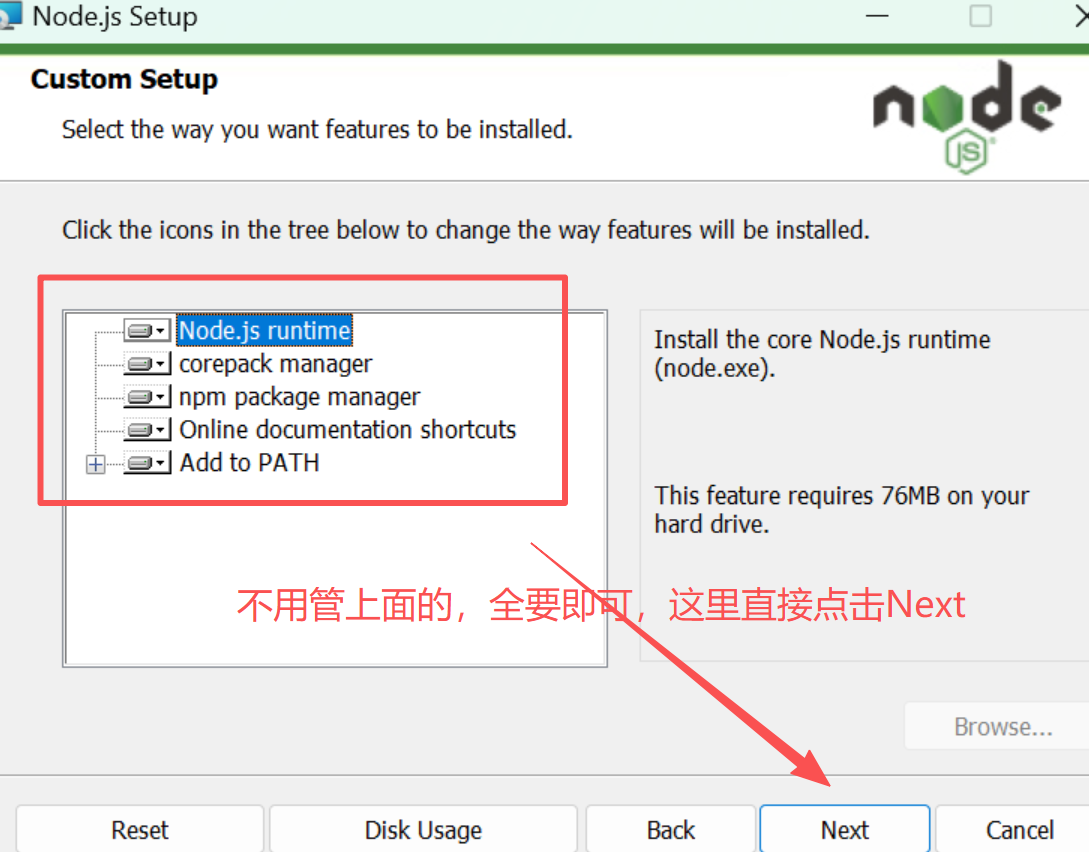Image resolution: width=1089 pixels, height=852 pixels.
Task: Click 'Select the way you want features' text
Action: tap(317, 130)
